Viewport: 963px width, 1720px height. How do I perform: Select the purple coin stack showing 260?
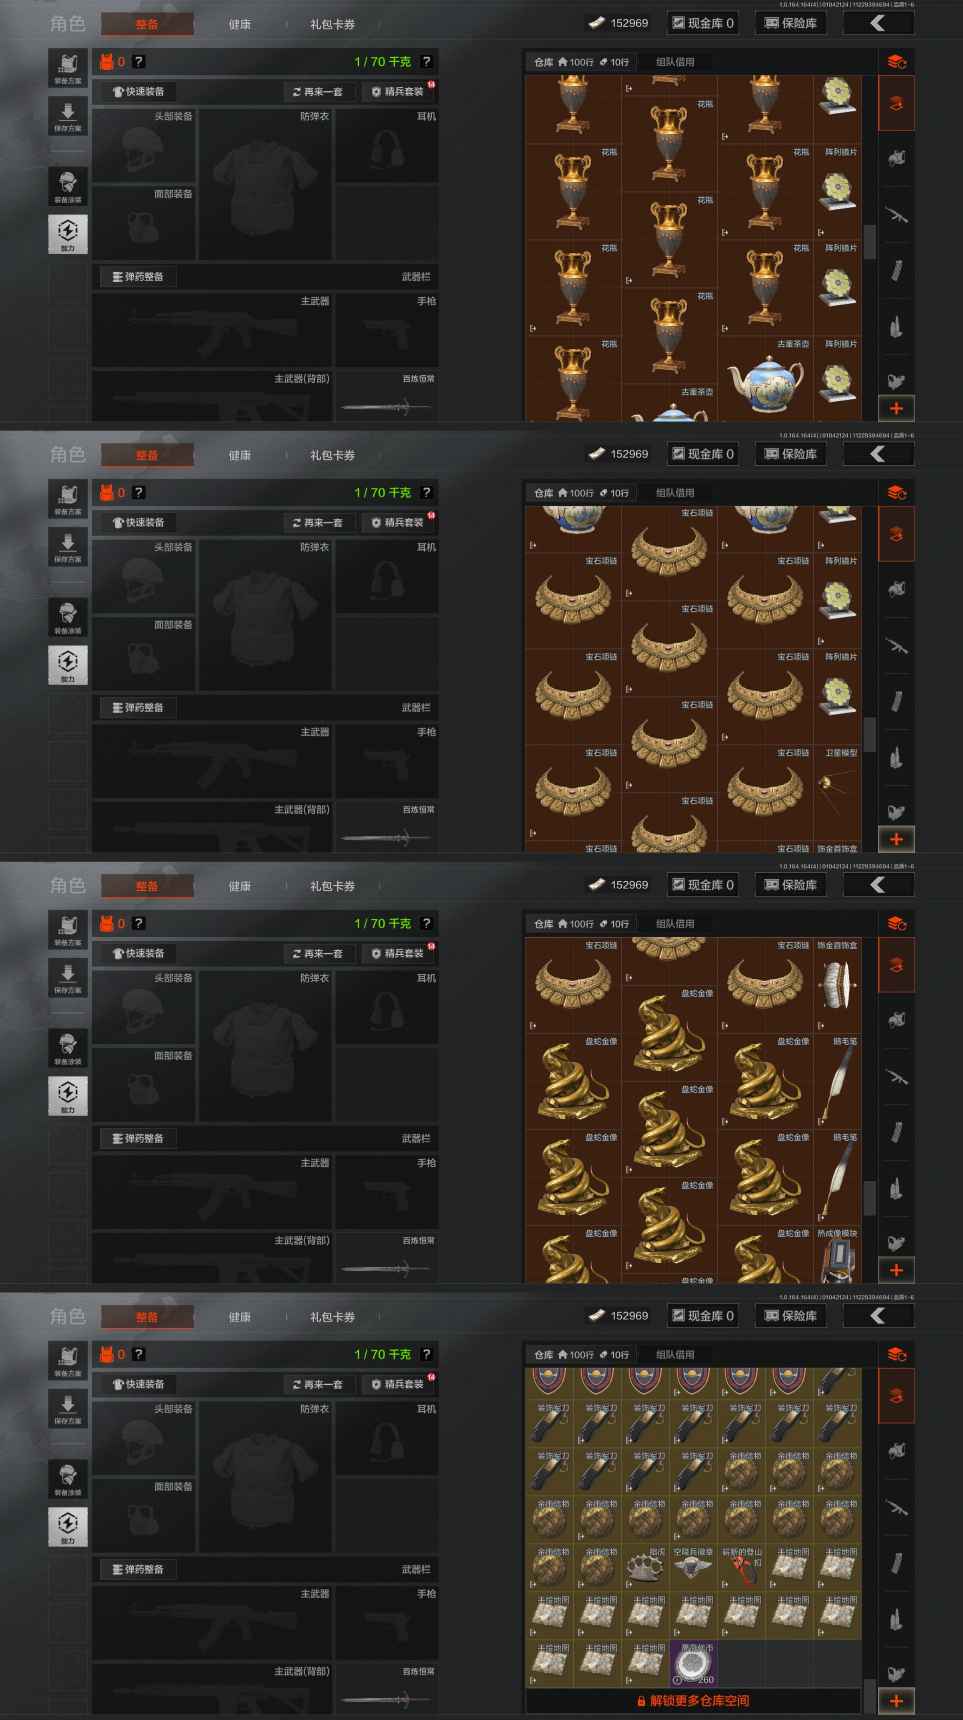click(x=694, y=1664)
